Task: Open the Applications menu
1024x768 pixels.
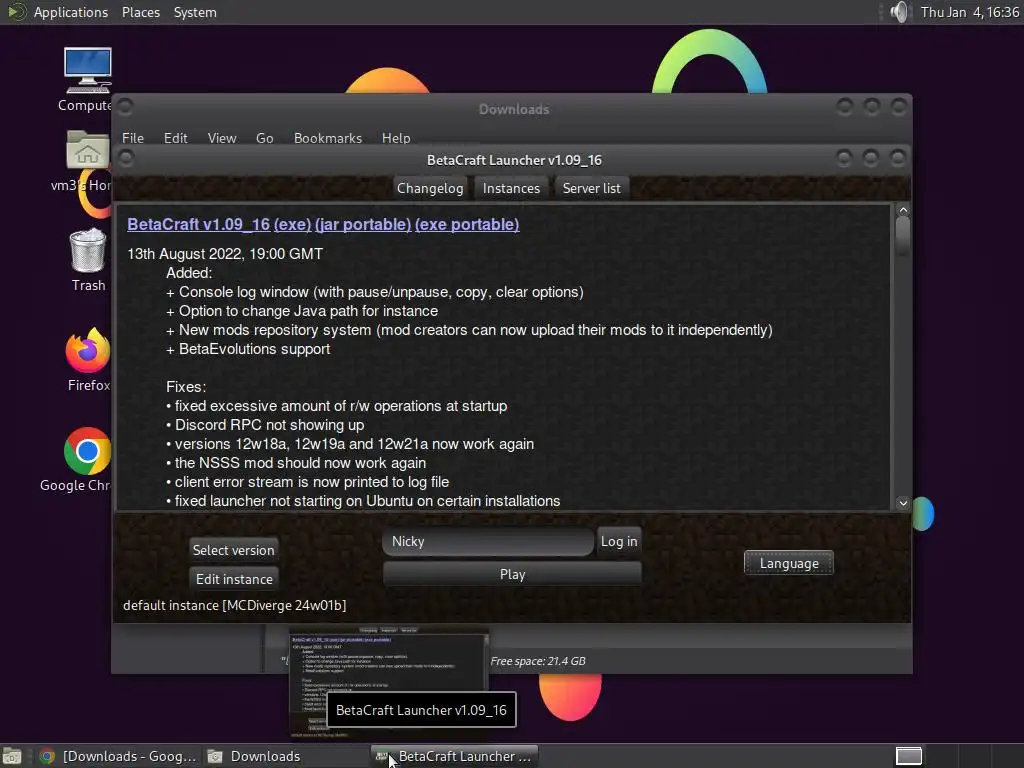Action: tap(71, 12)
